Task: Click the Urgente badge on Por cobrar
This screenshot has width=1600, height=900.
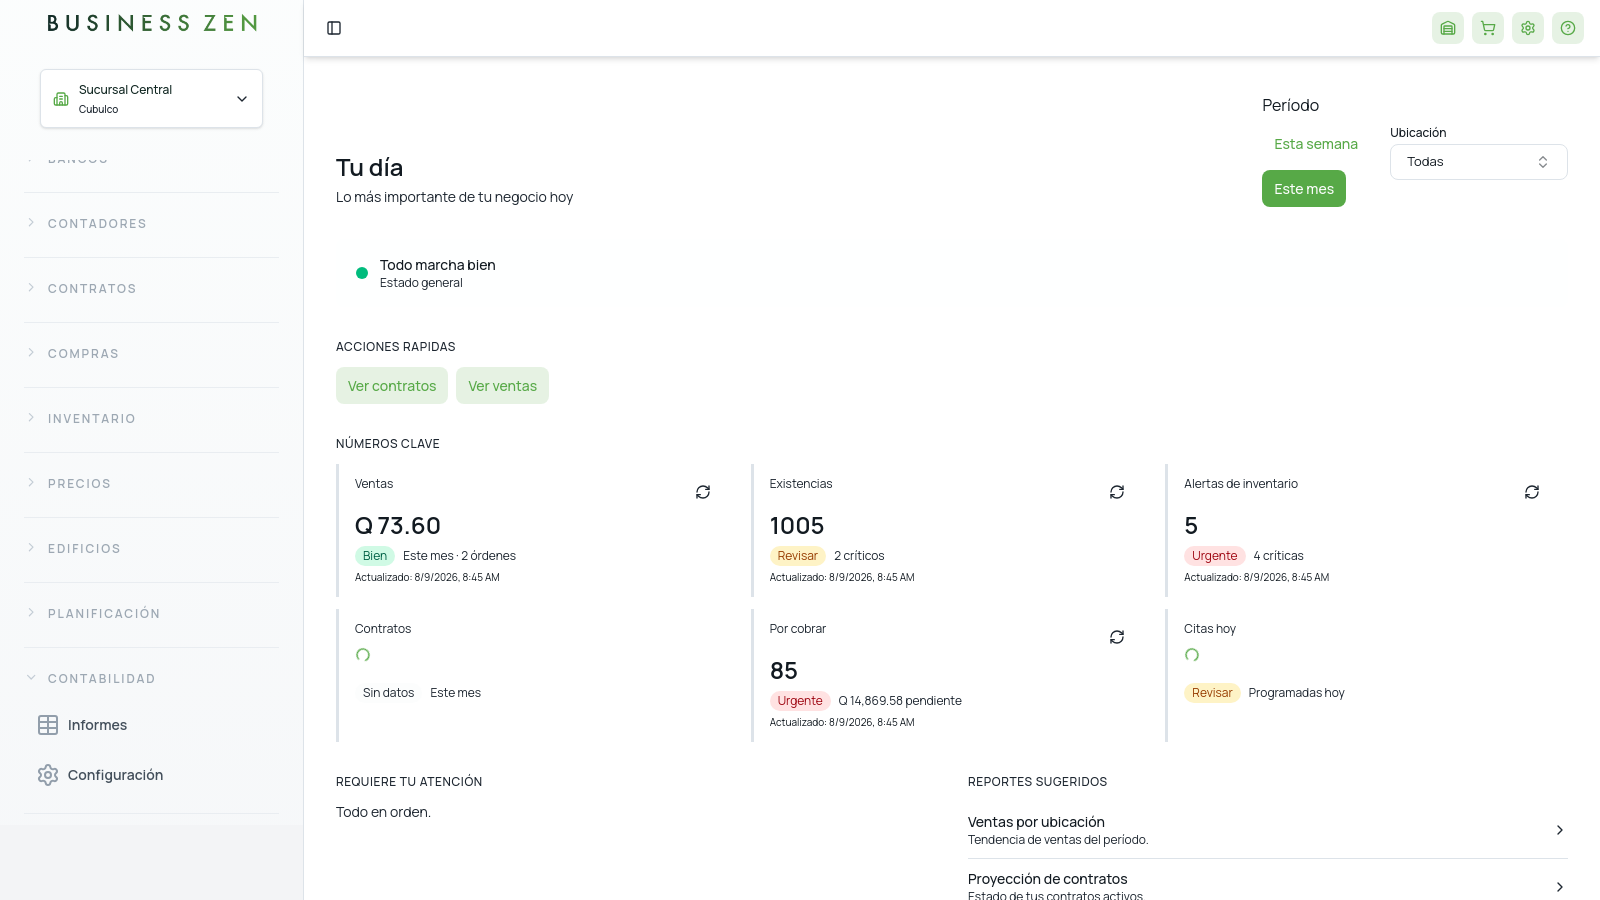Action: [800, 701]
